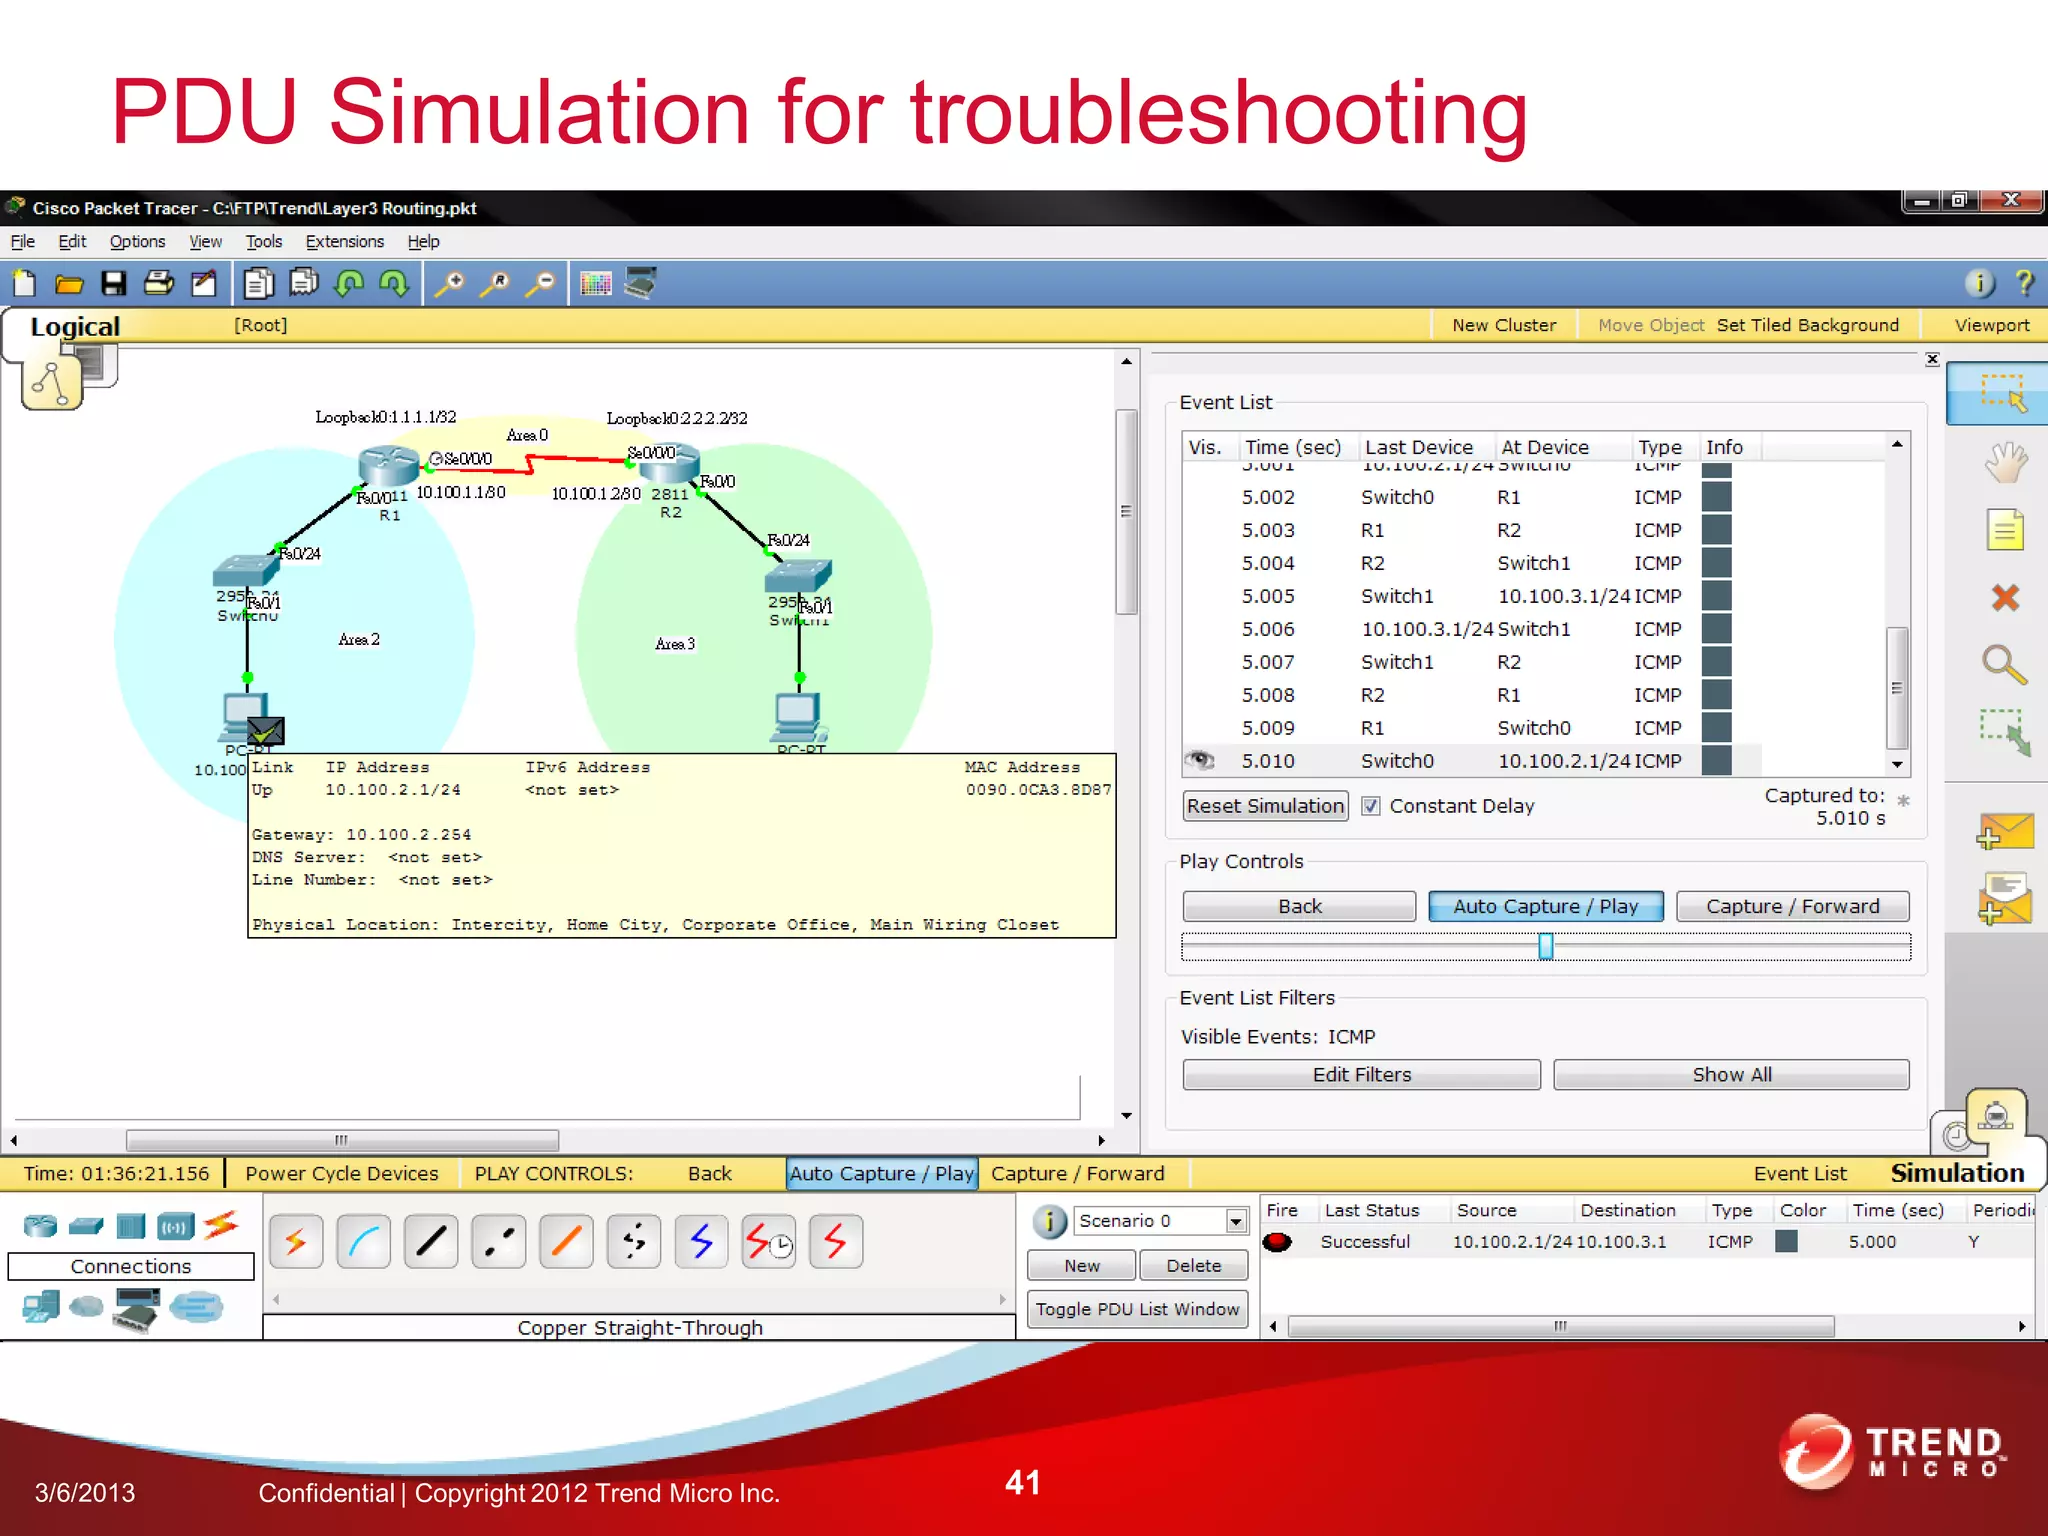Select the Inspect magnifier tool
This screenshot has width=2048, height=1536.
(2003, 664)
